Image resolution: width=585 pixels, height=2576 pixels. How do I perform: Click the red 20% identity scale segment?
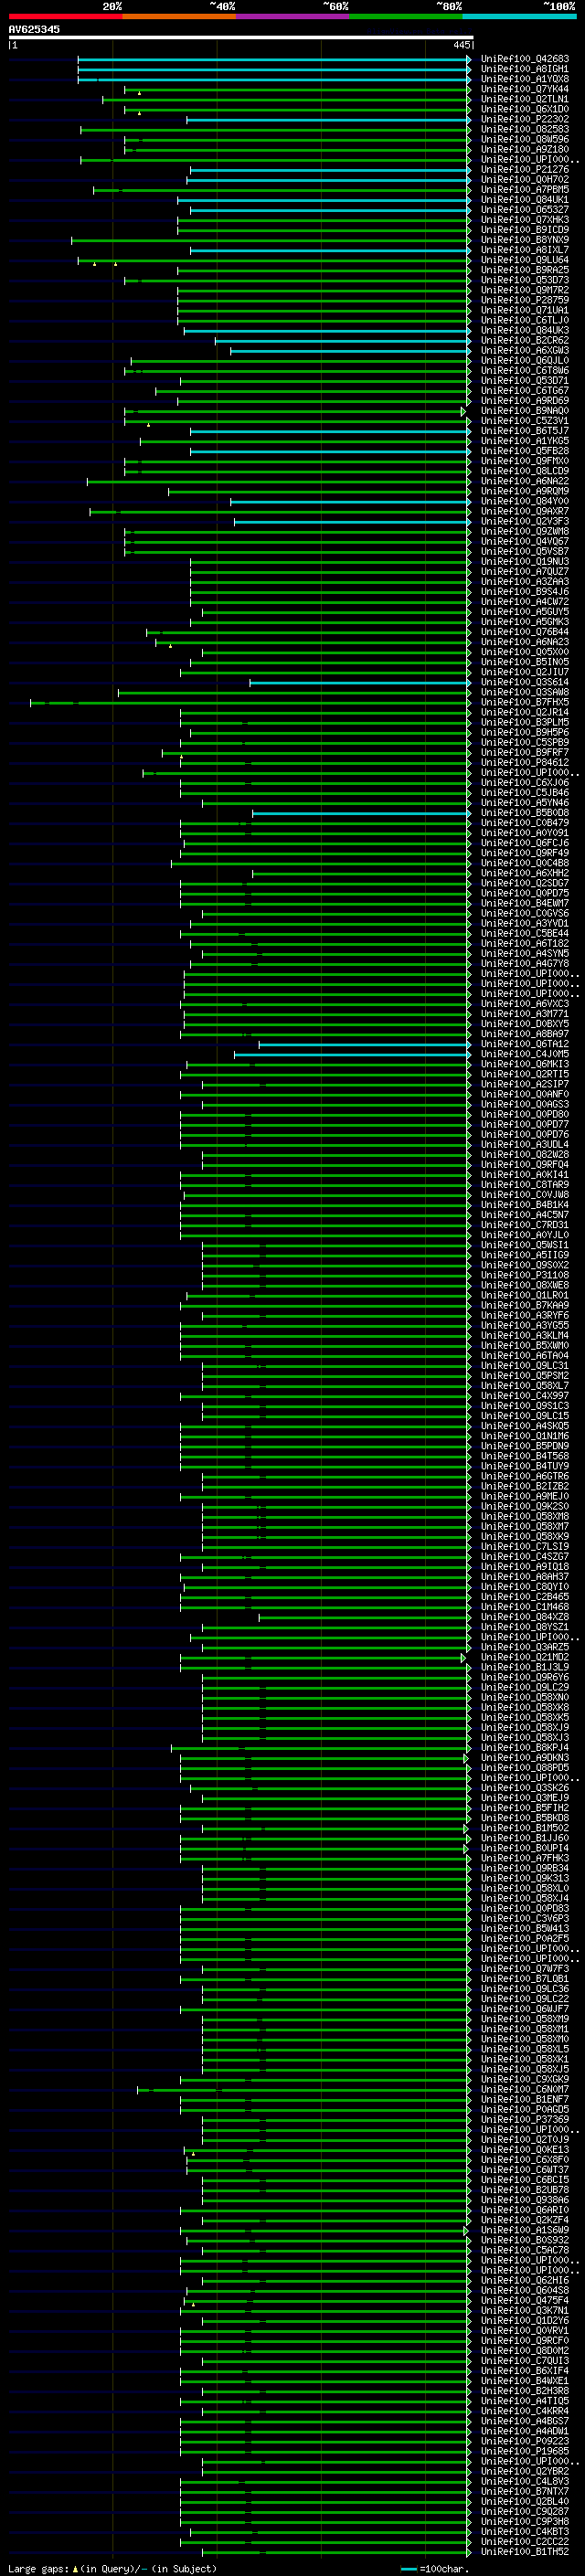pos(65,16)
